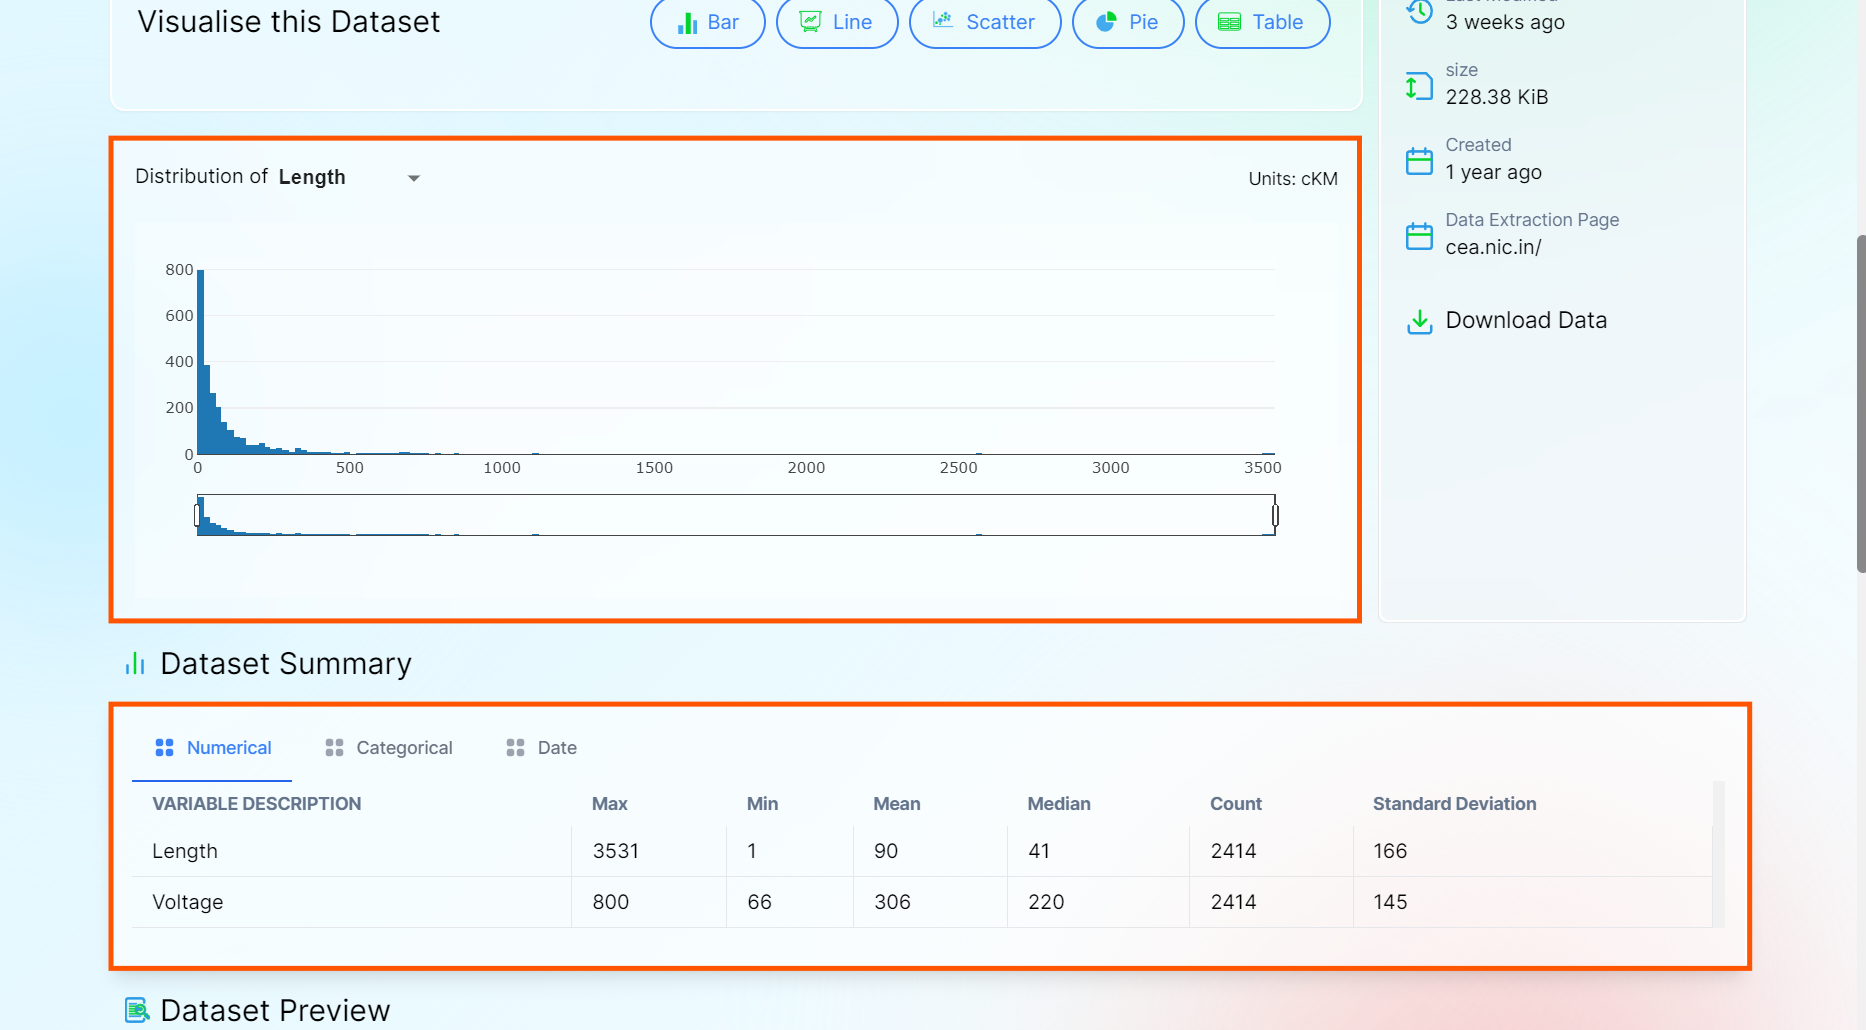The width and height of the screenshot is (1866, 1030).
Task: Click the file size icon
Action: [1419, 86]
